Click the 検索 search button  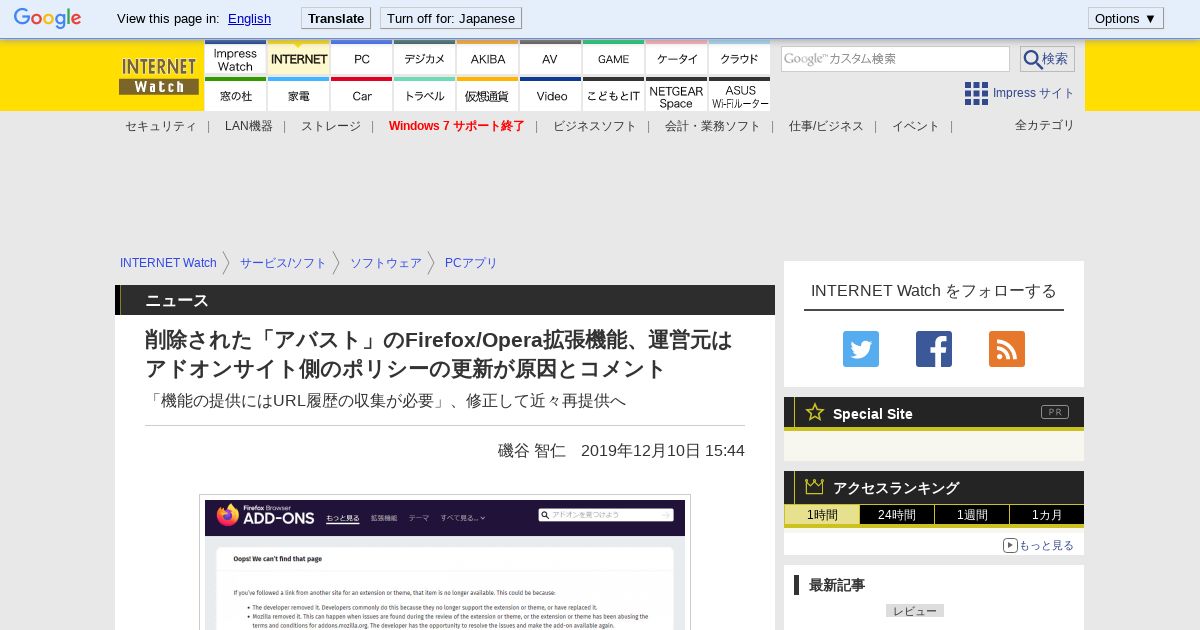[x=1047, y=59]
